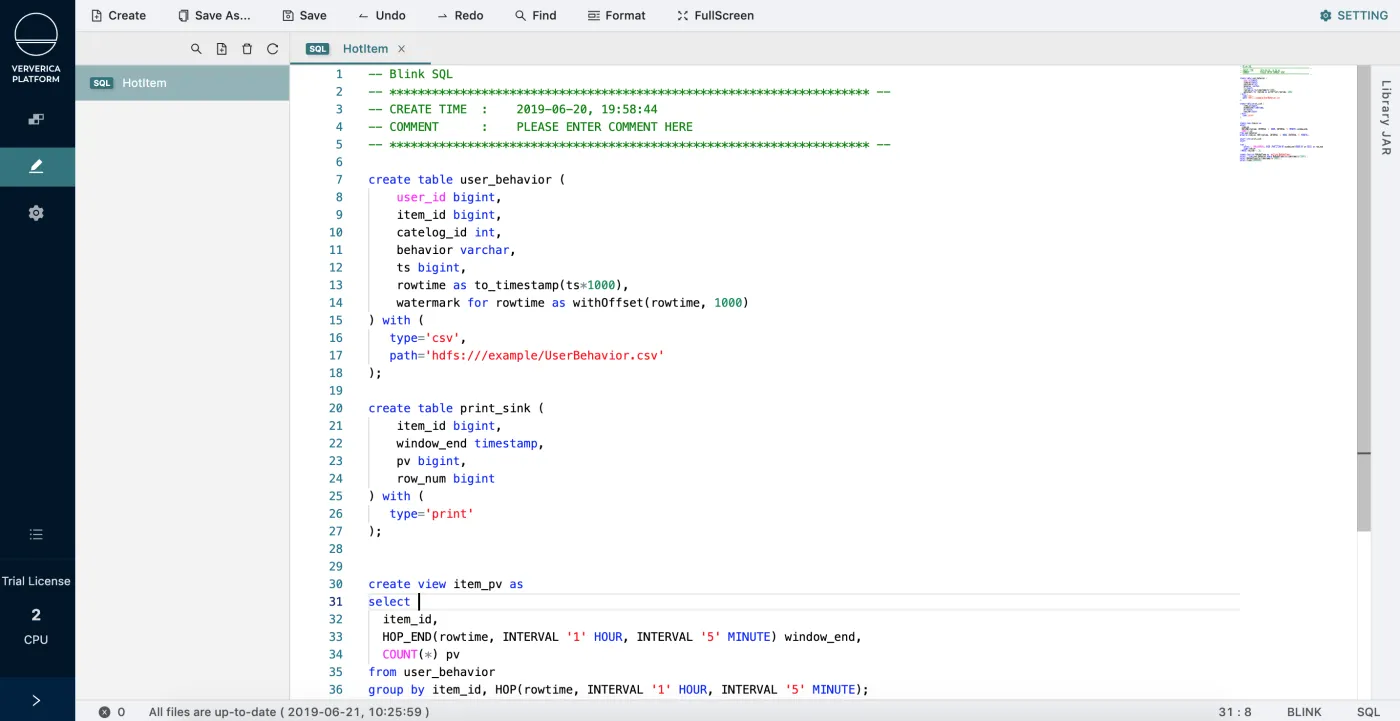Screen dimensions: 1400x721
Task: Click the CREATE TIME comment line
Action: 513,109
